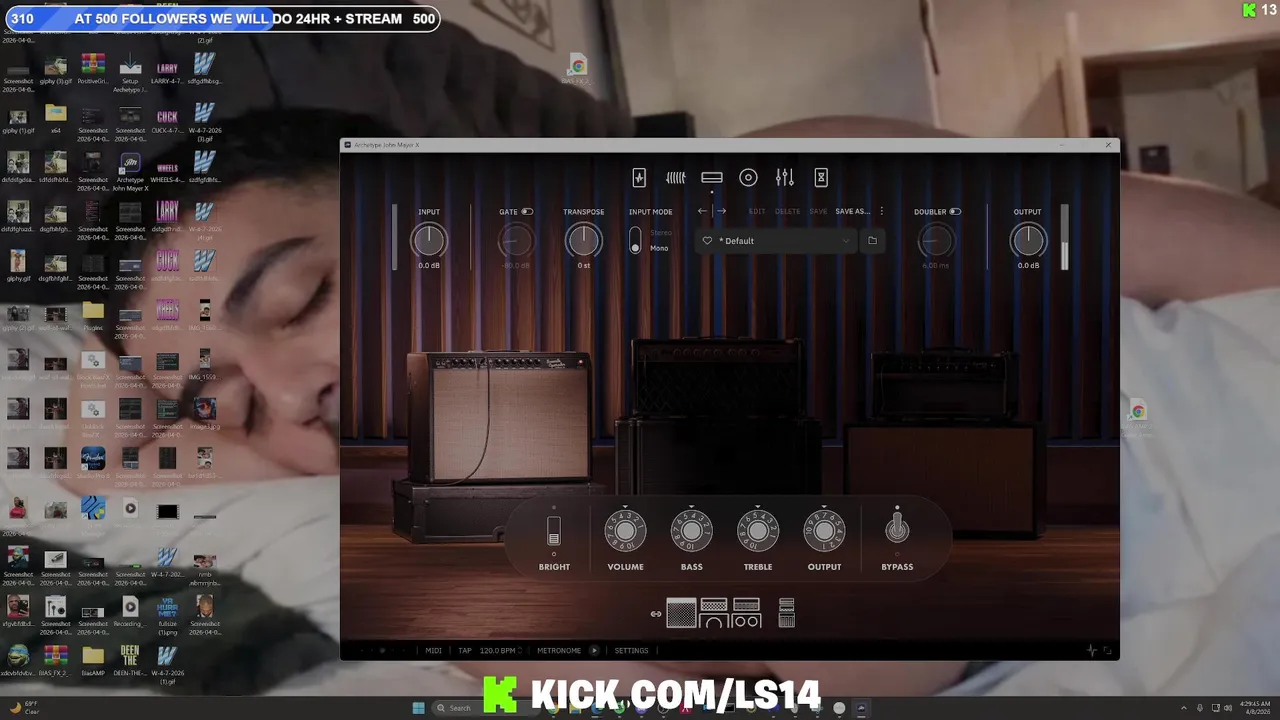Click the amp Output knob
Viewport: 1280px width, 720px height.
pyautogui.click(x=824, y=531)
